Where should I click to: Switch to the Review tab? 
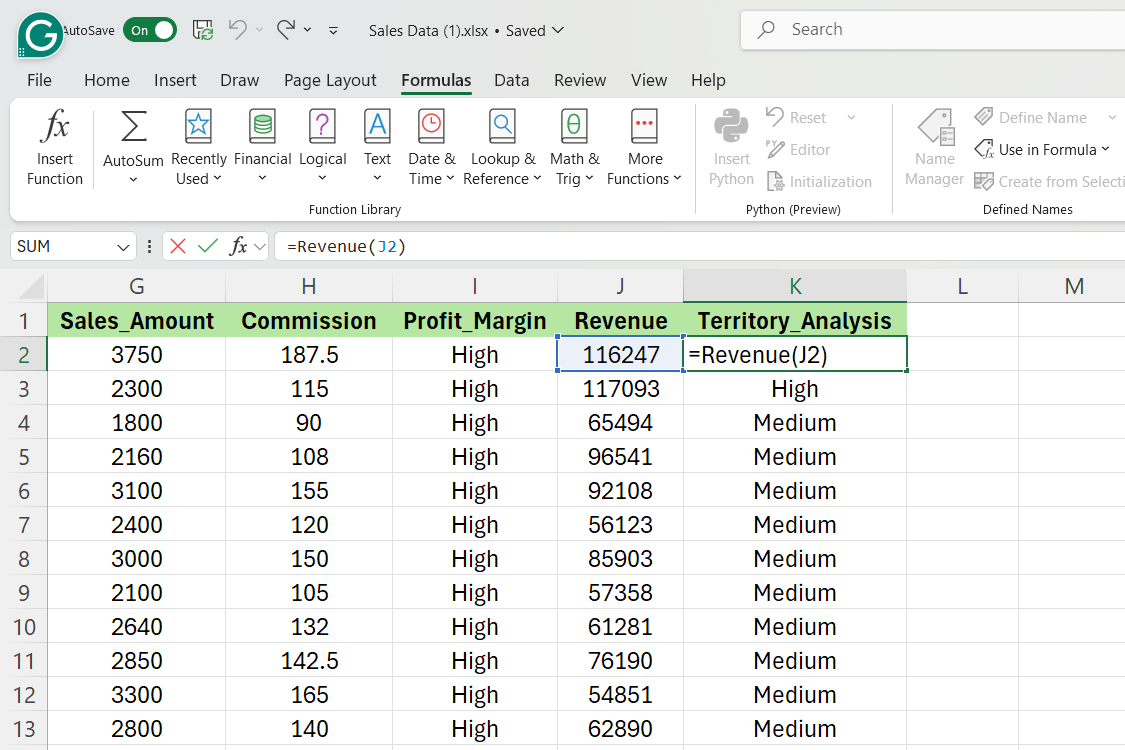[580, 80]
